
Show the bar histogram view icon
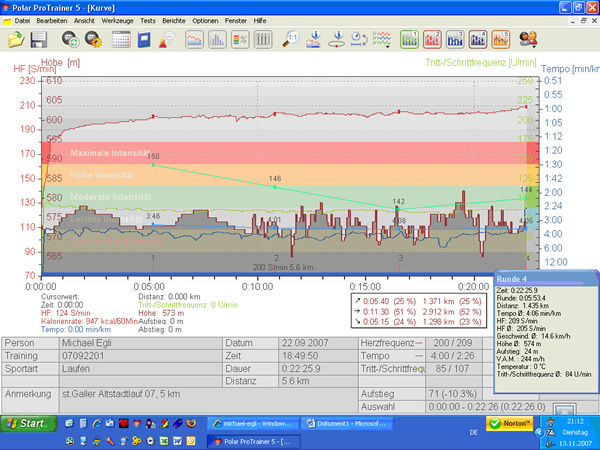(217, 39)
